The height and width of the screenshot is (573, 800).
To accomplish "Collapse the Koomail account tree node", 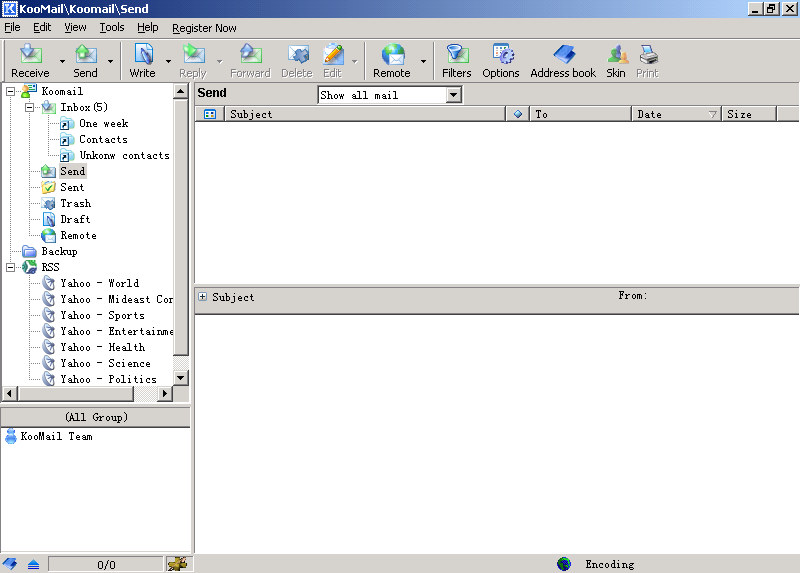I will click(x=10, y=91).
